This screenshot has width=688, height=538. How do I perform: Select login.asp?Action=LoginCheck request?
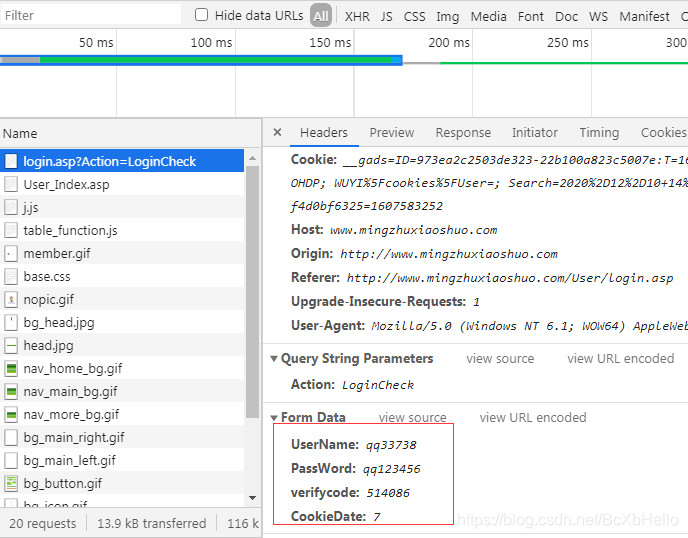coord(122,162)
